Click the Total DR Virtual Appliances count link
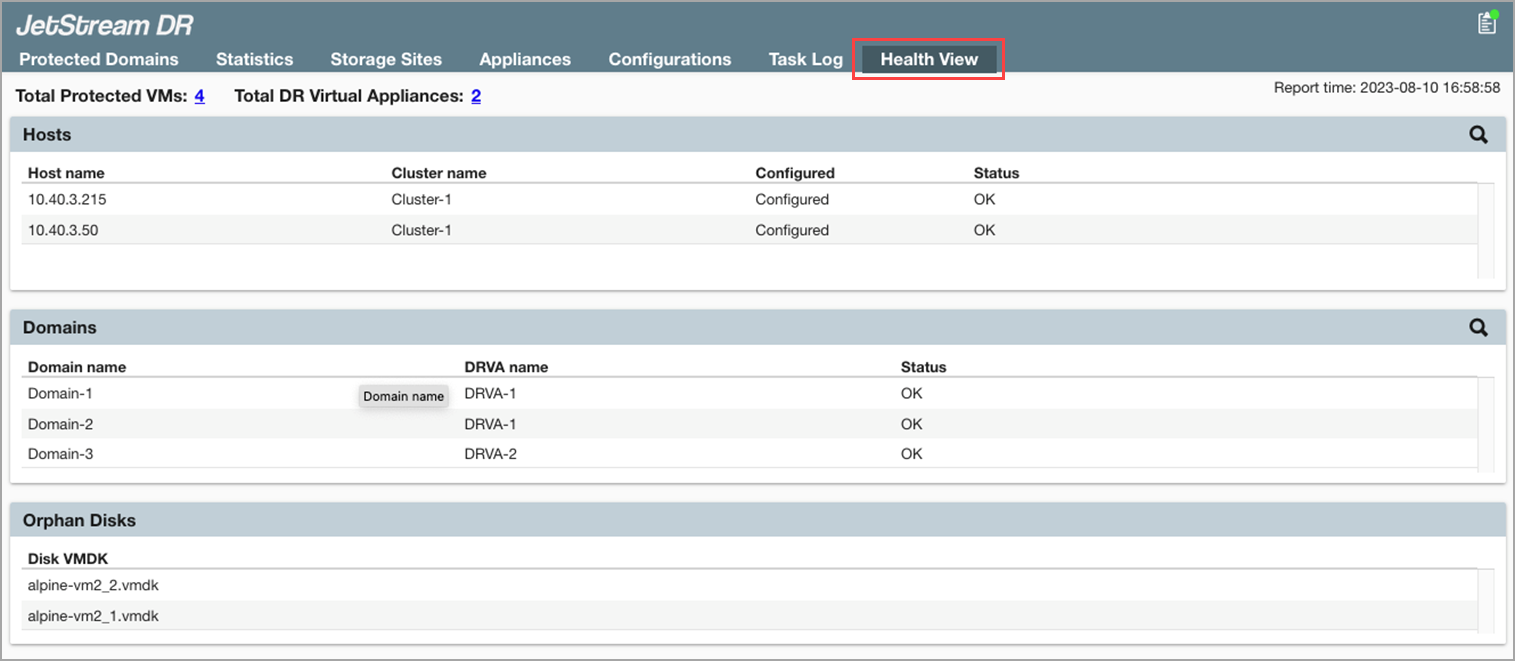 [x=476, y=96]
